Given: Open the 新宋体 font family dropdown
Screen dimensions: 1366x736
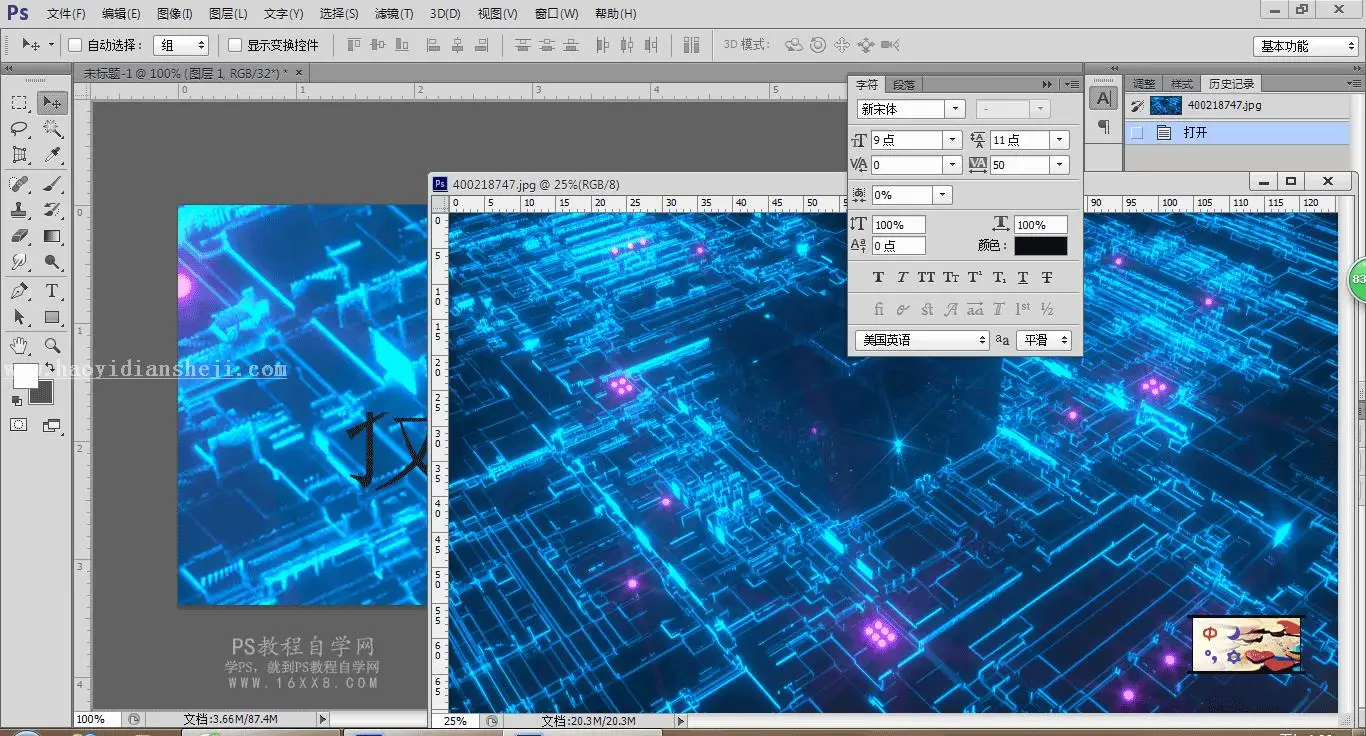Looking at the screenshot, I should [x=956, y=109].
